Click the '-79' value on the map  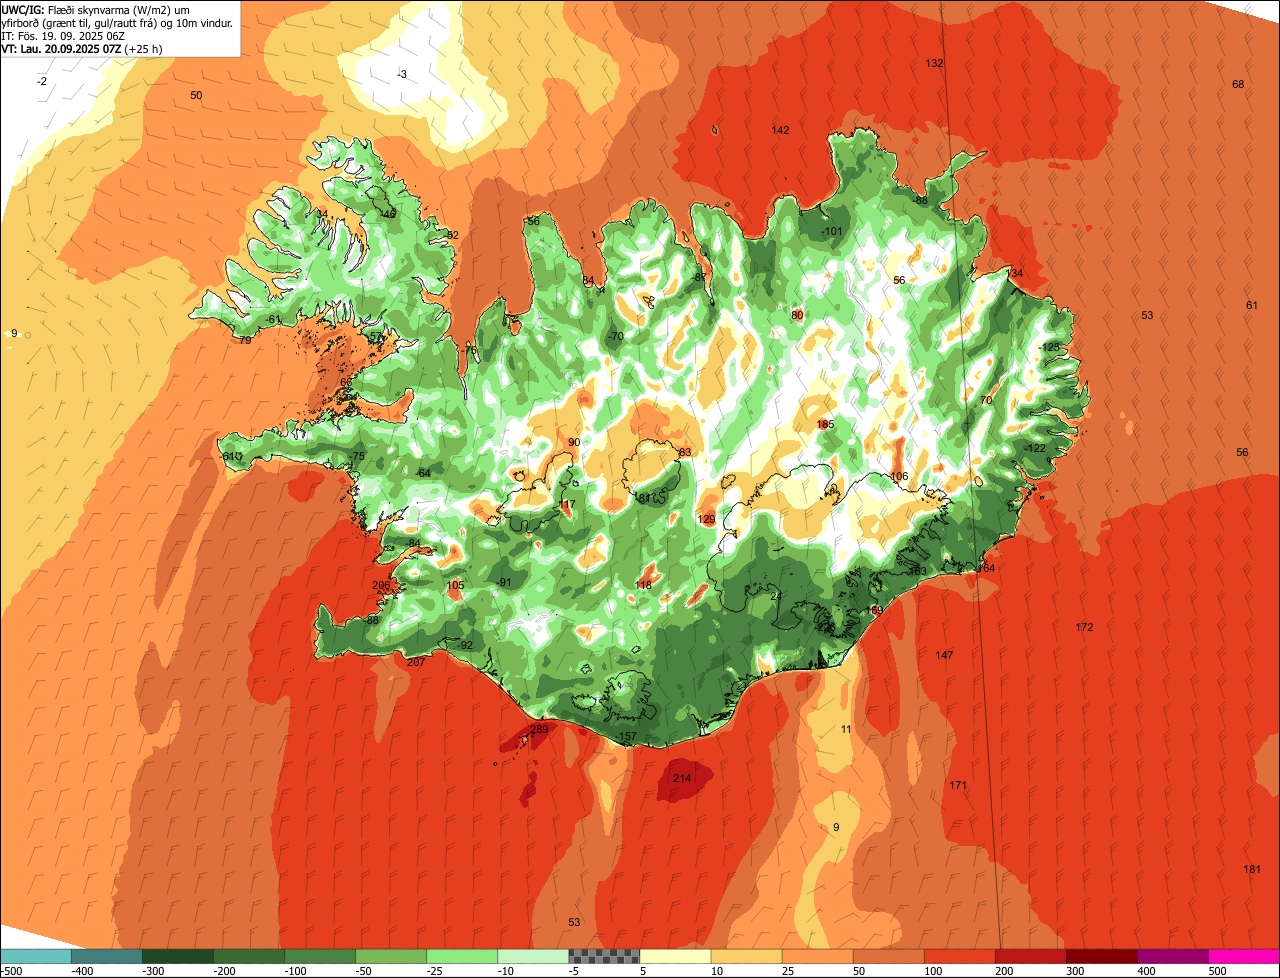pyautogui.click(x=245, y=341)
